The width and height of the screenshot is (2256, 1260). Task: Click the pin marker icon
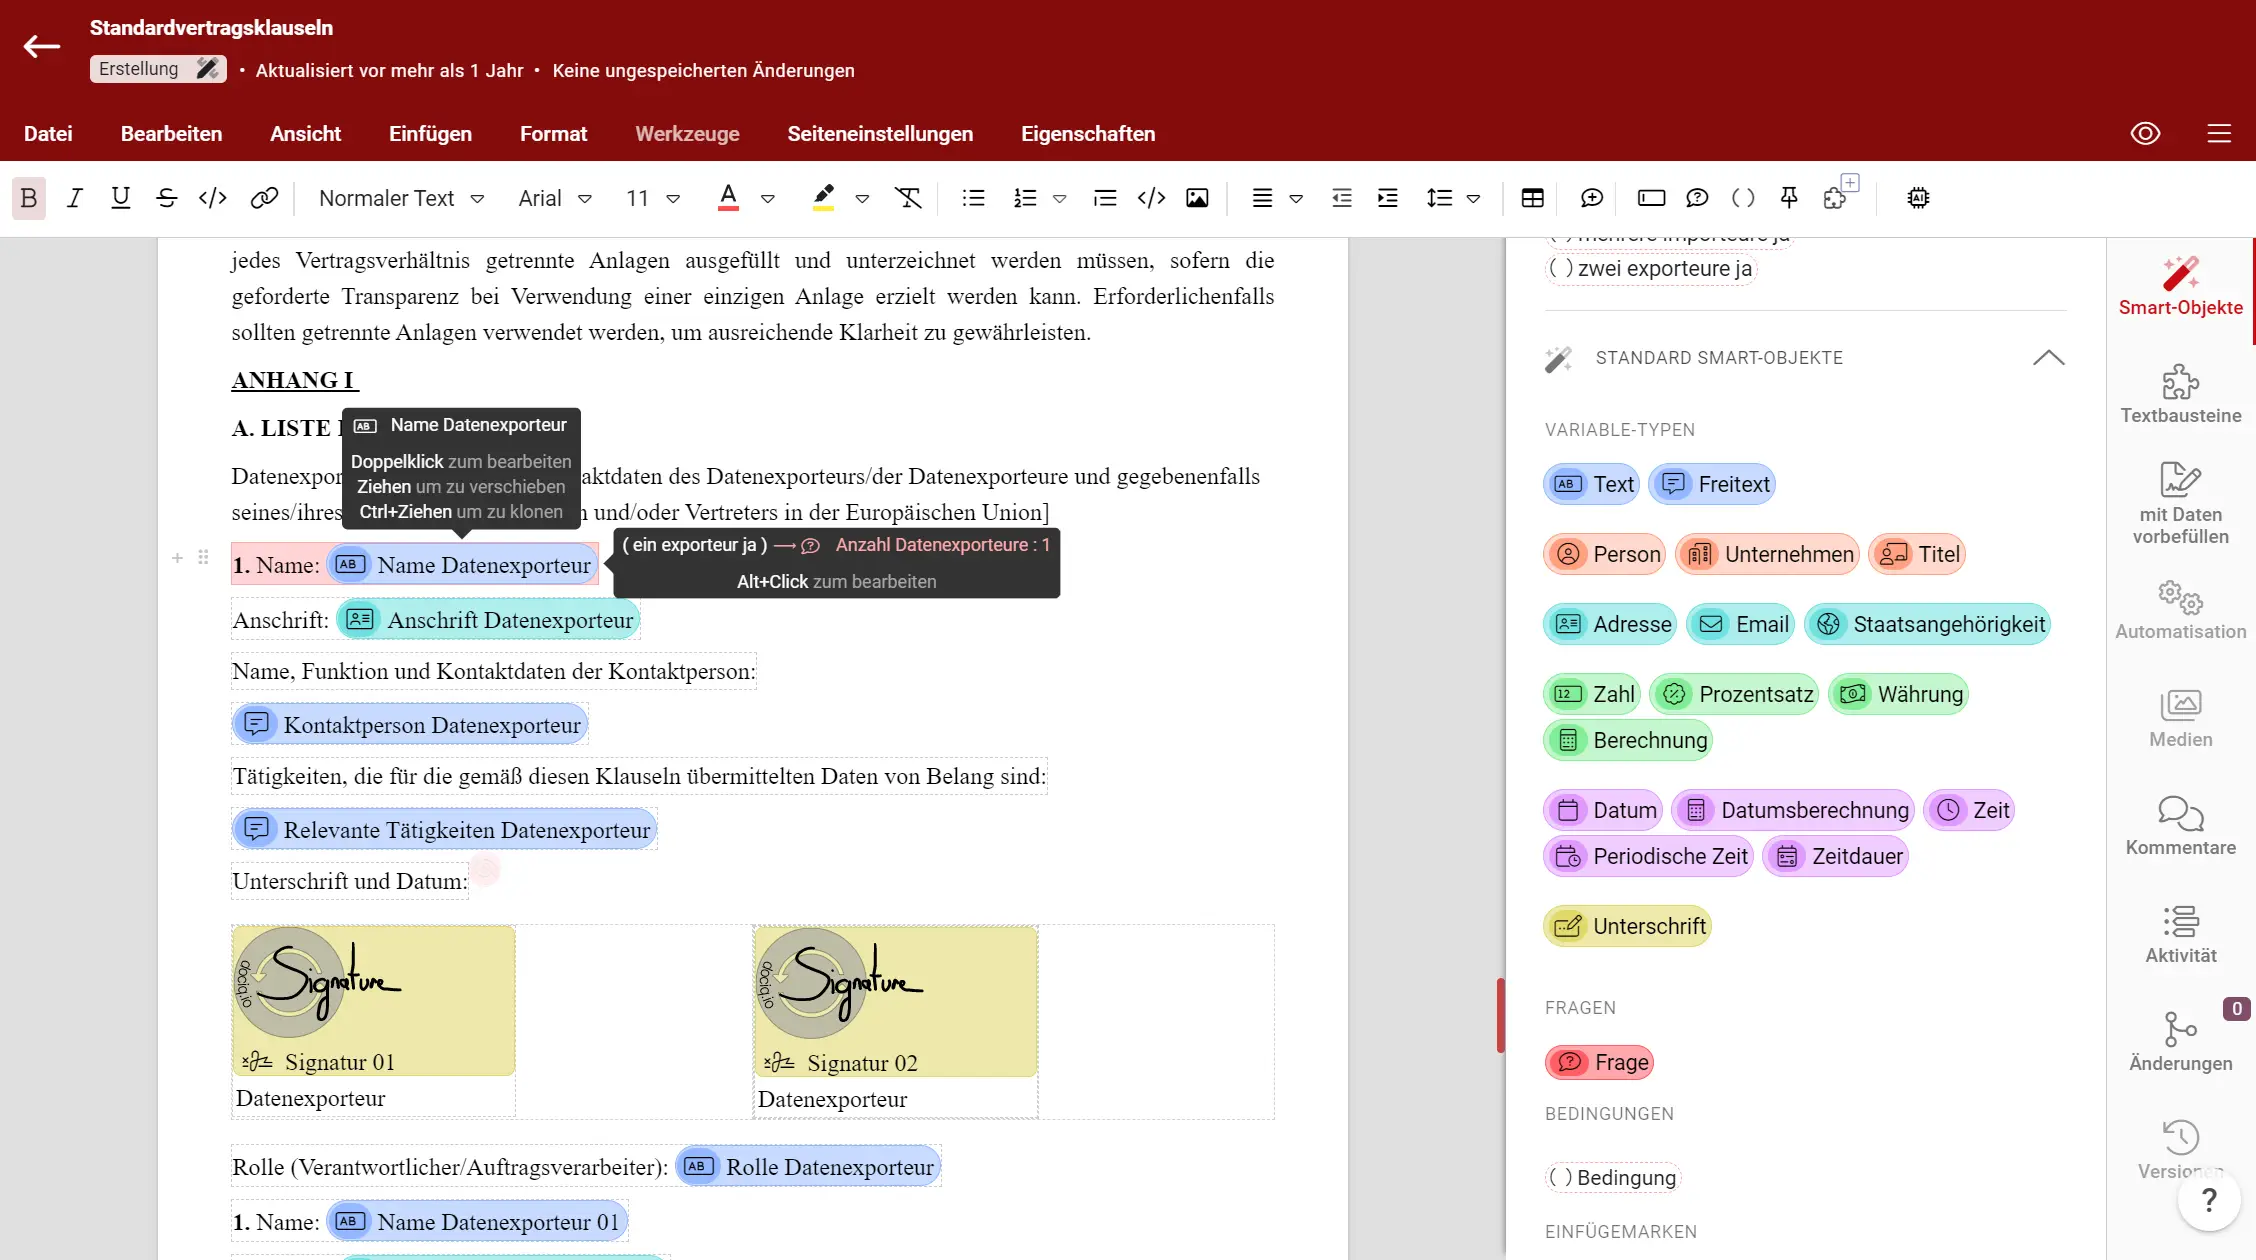(1789, 198)
